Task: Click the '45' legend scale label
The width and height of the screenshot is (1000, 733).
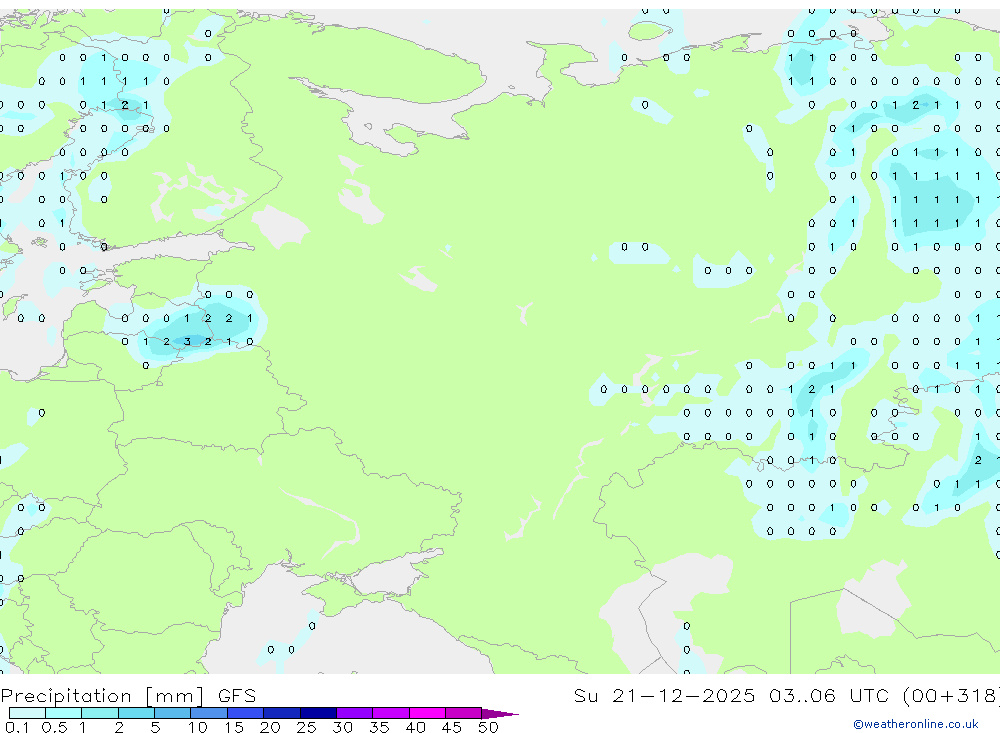Action: pos(452,727)
